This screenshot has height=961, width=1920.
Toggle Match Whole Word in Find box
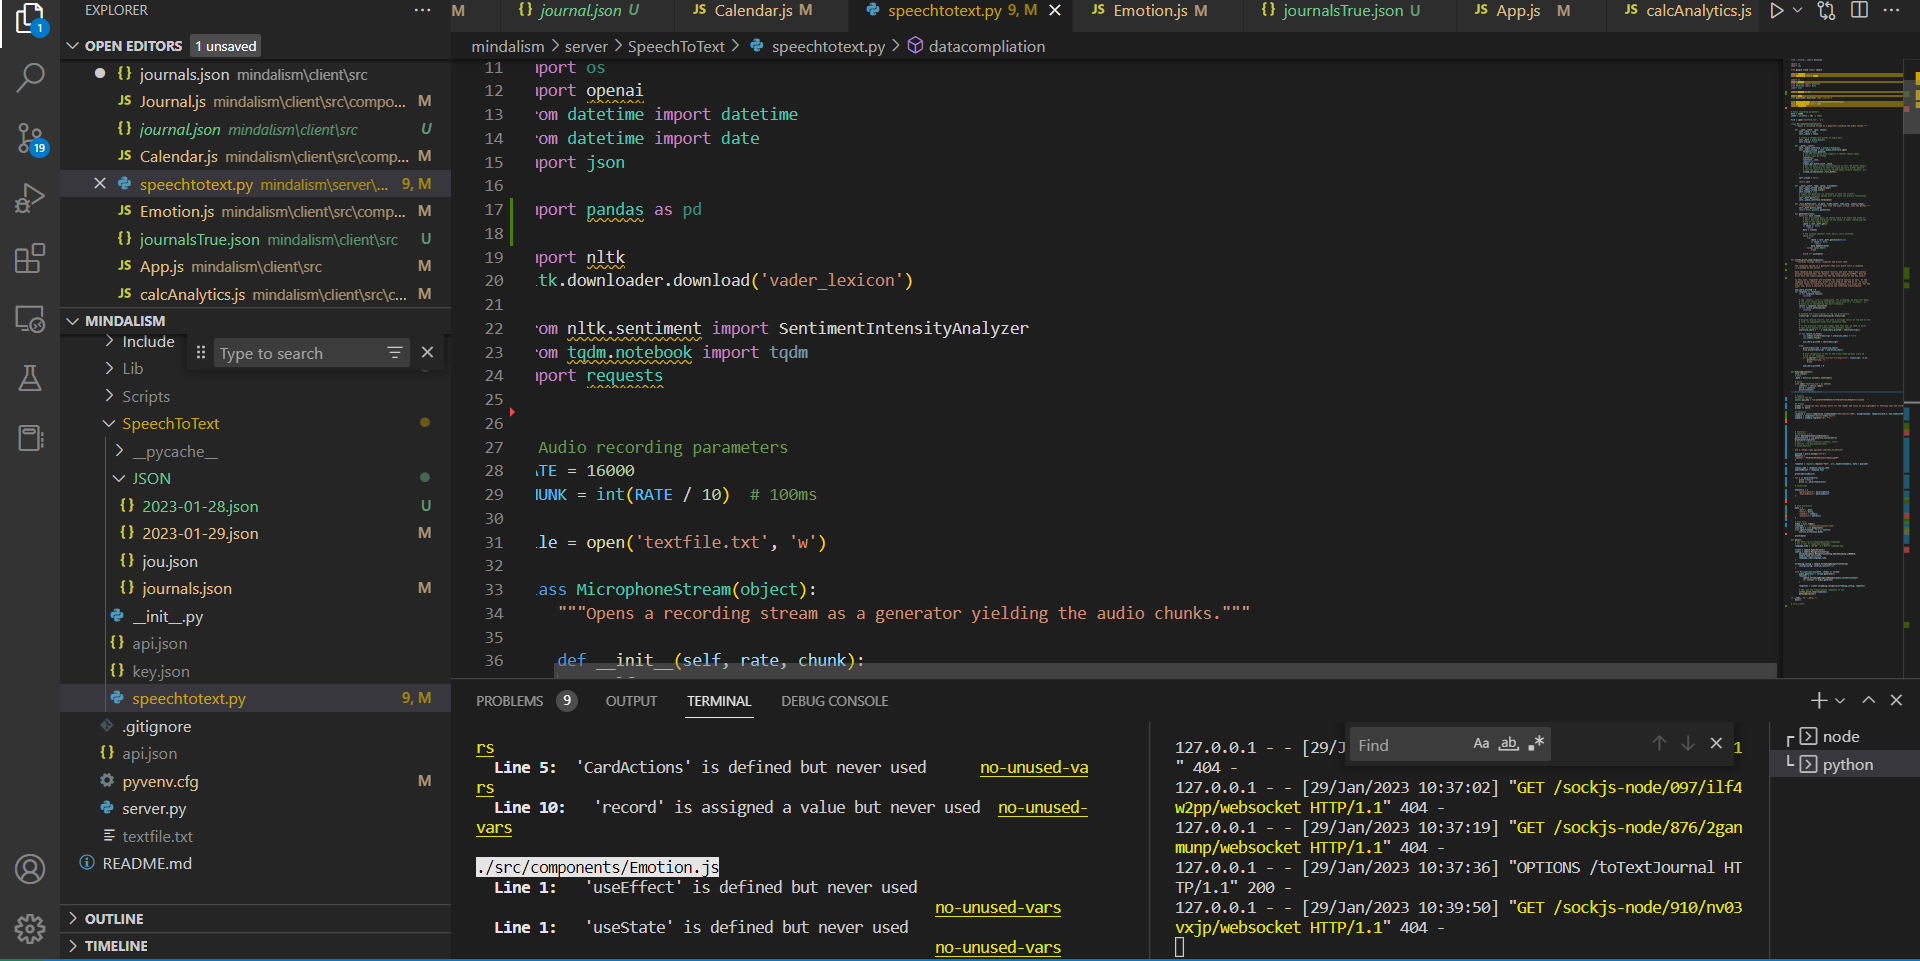point(1509,744)
